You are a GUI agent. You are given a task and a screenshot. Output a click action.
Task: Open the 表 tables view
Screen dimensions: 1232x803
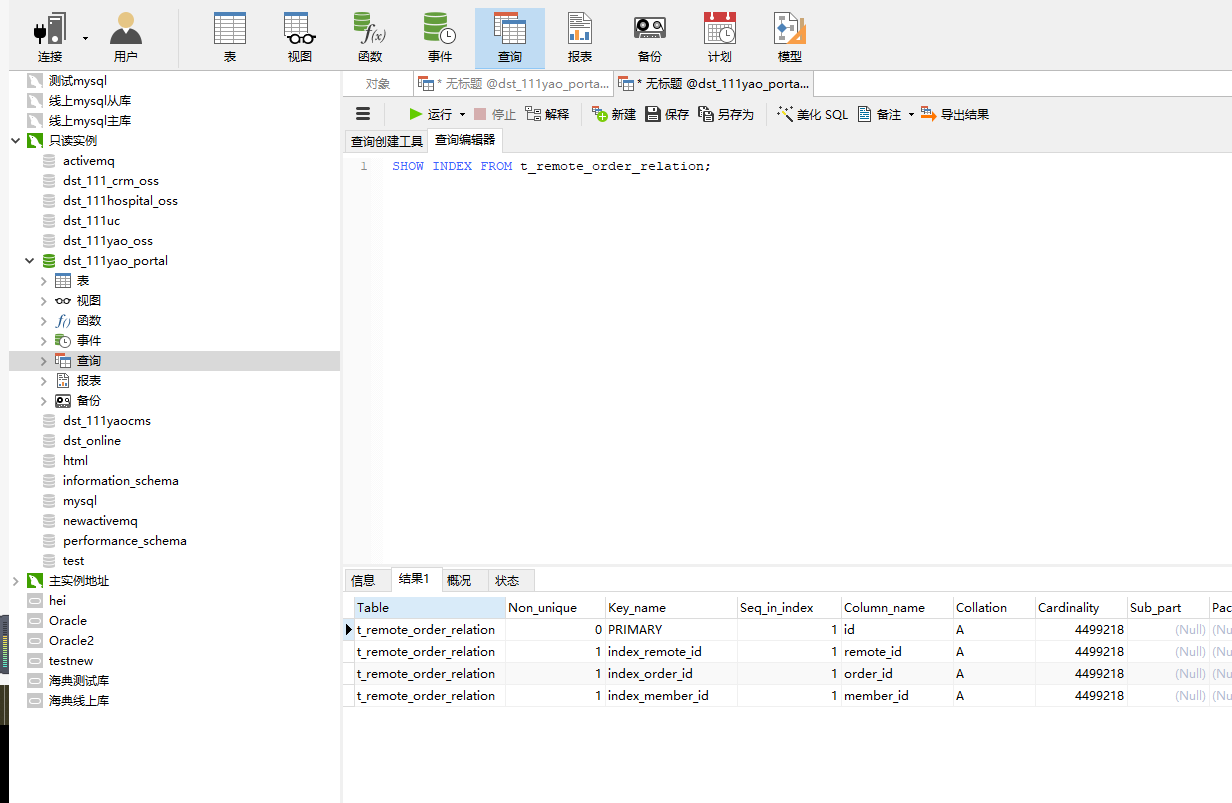tap(230, 38)
